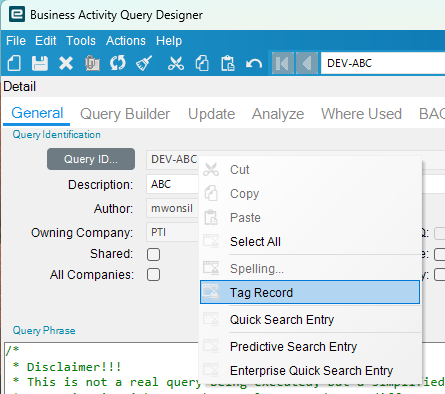Choose Select All from context menu
445x394 pixels.
310,241
